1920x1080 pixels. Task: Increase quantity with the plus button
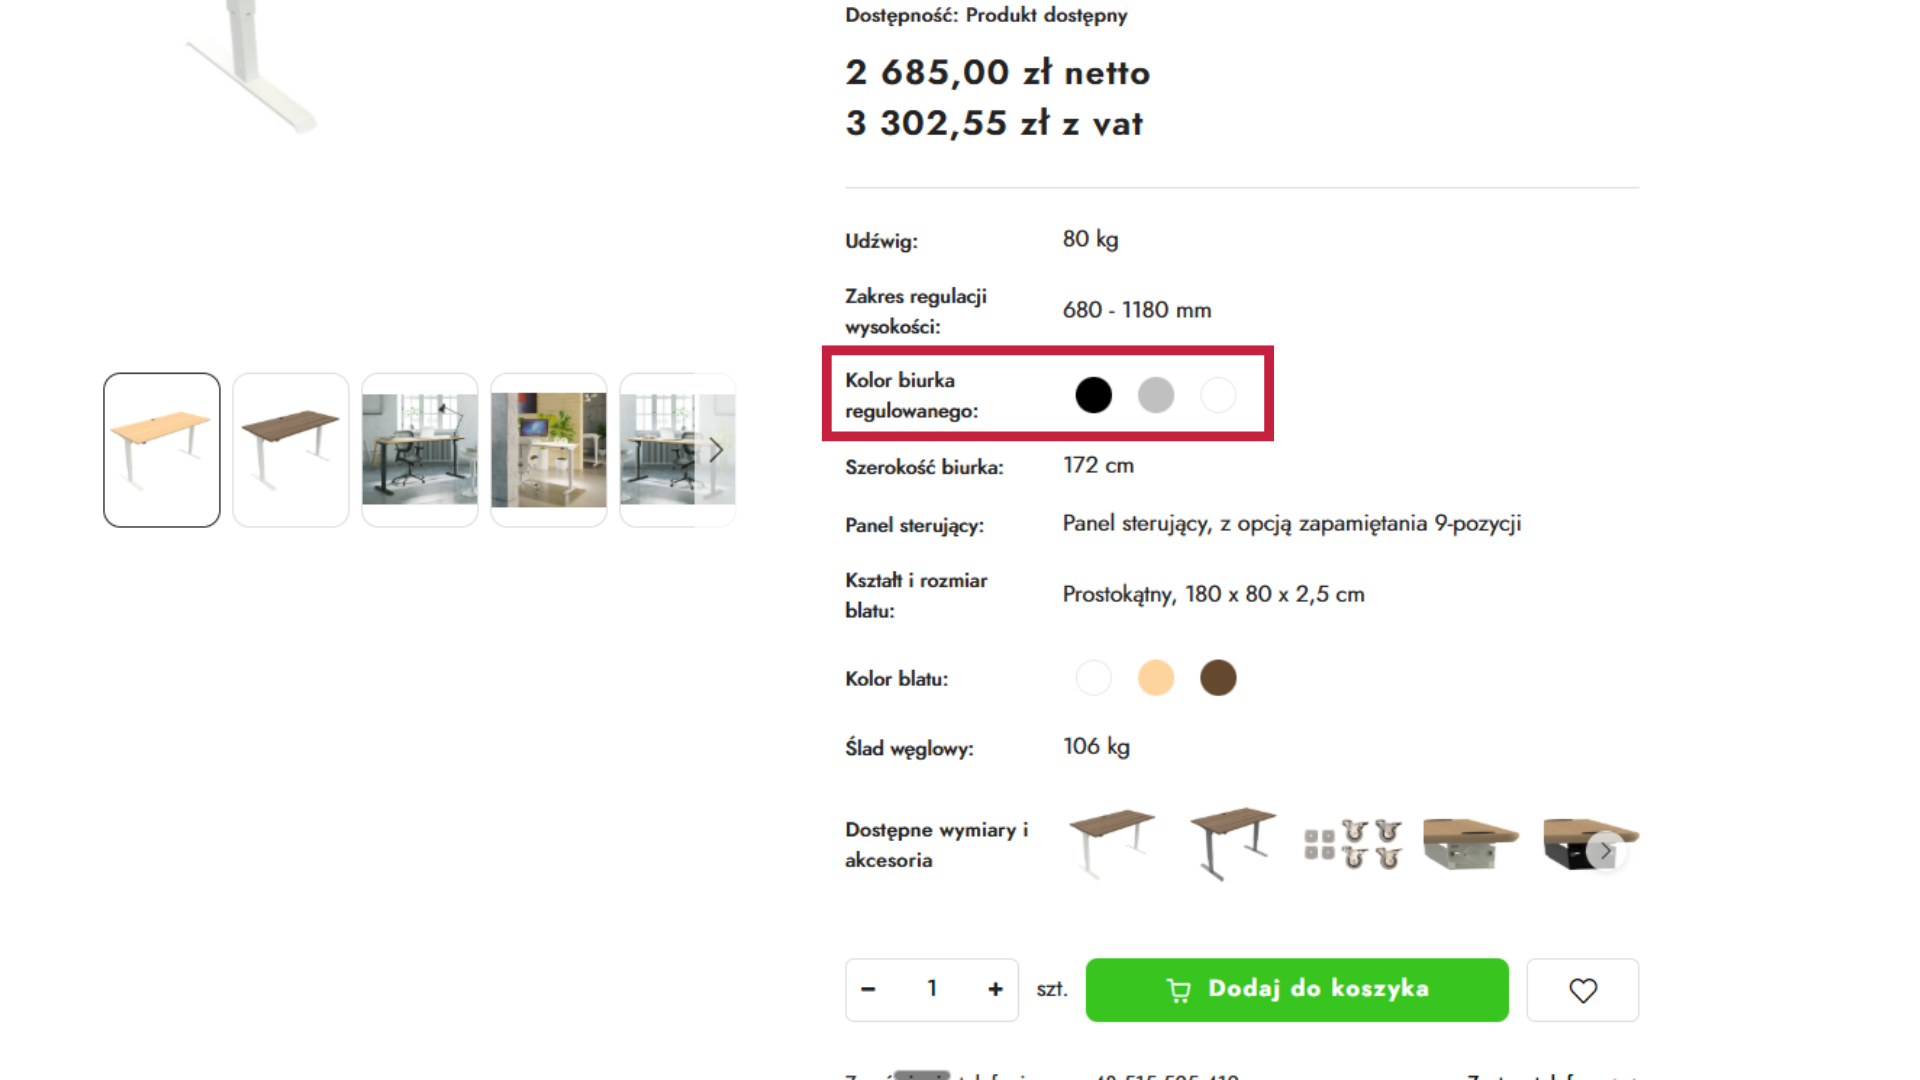[995, 990]
